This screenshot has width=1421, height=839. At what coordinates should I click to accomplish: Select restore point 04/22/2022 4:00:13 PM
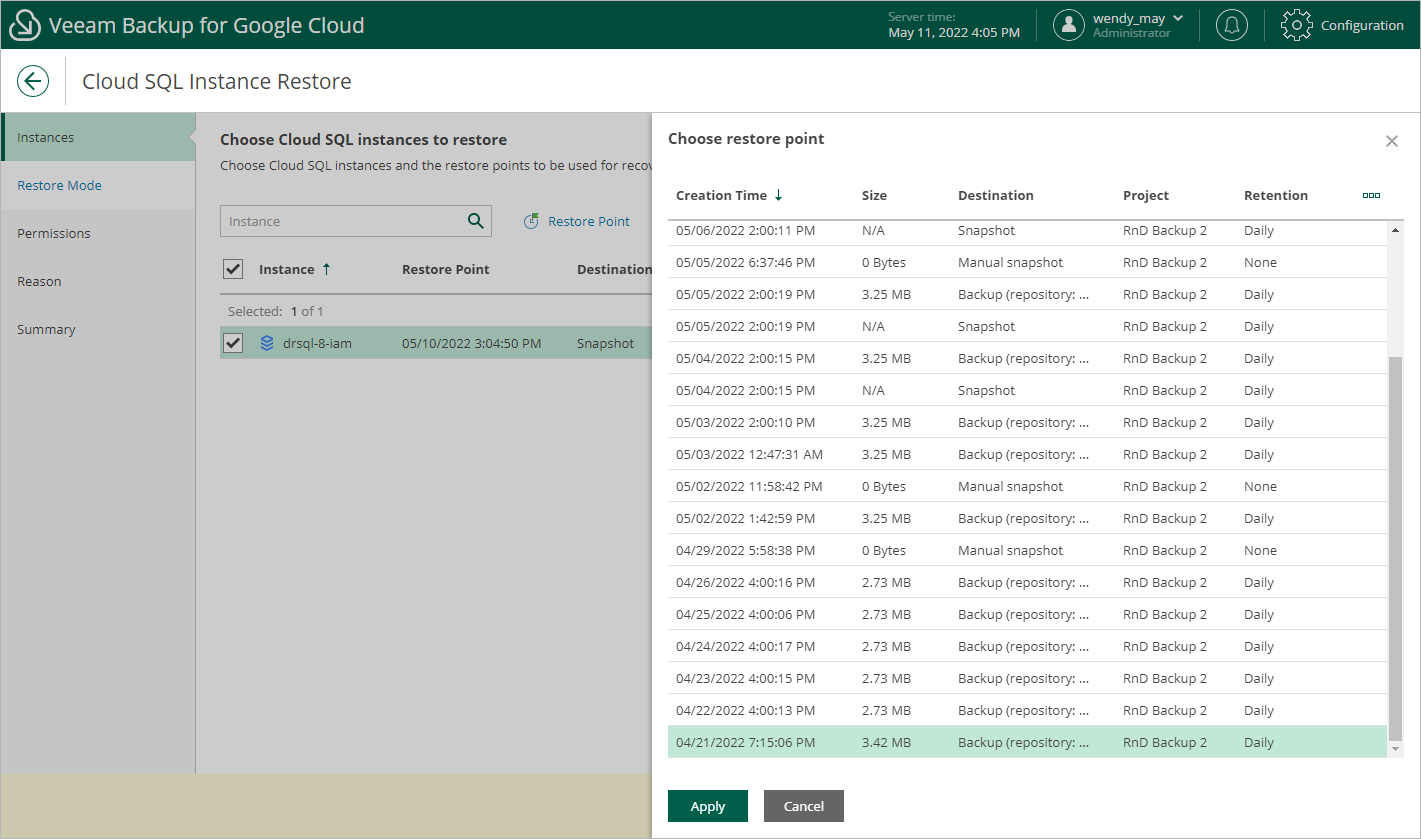[1027, 710]
